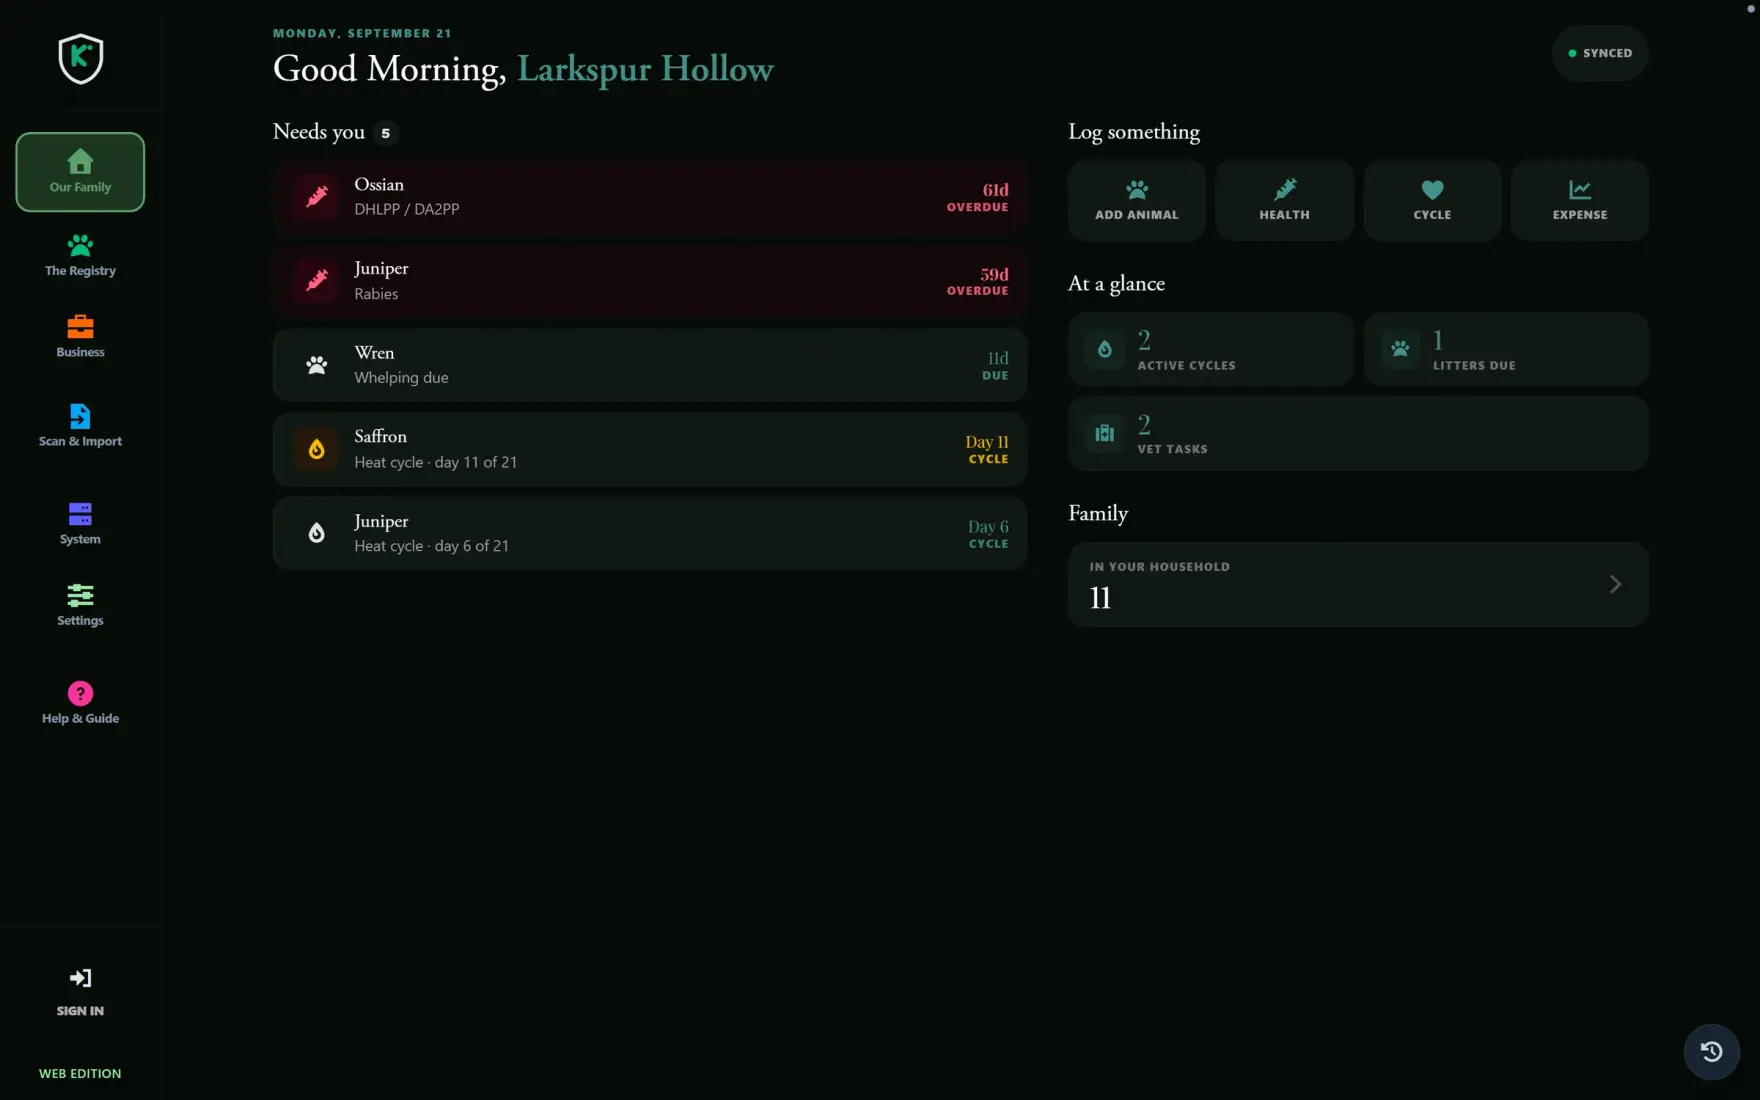1760x1100 pixels.
Task: Log a new Expense
Action: pos(1580,200)
